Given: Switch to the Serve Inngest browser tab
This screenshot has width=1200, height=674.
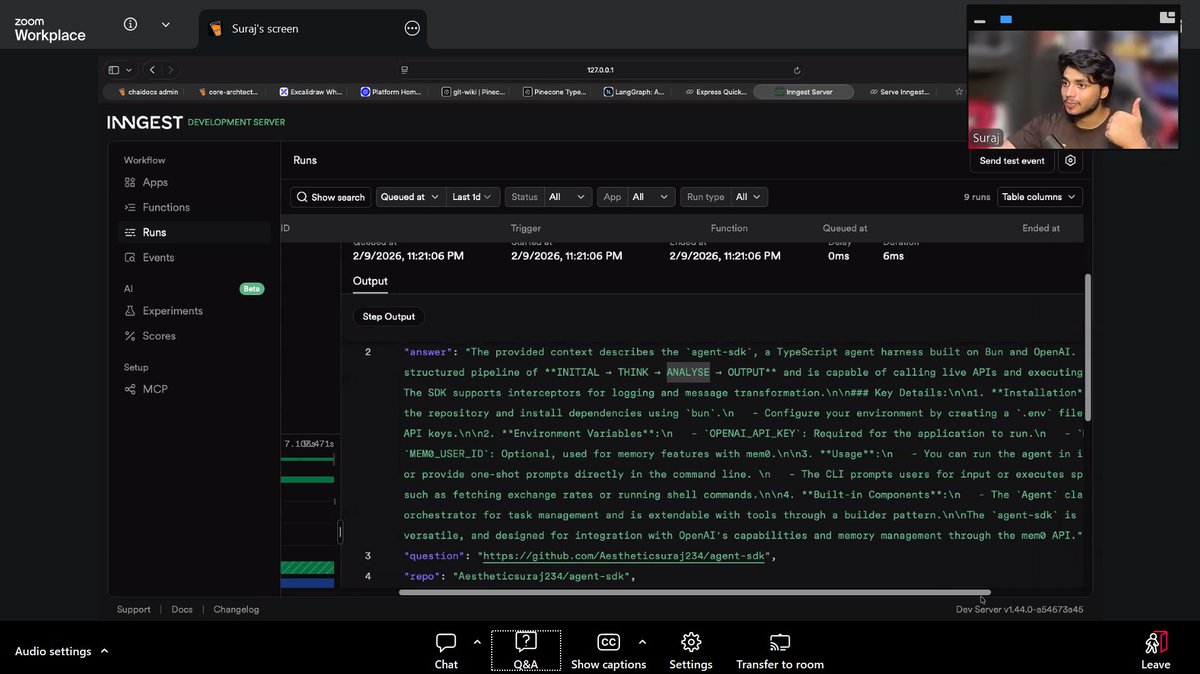Looking at the screenshot, I should pyautogui.click(x=898, y=91).
